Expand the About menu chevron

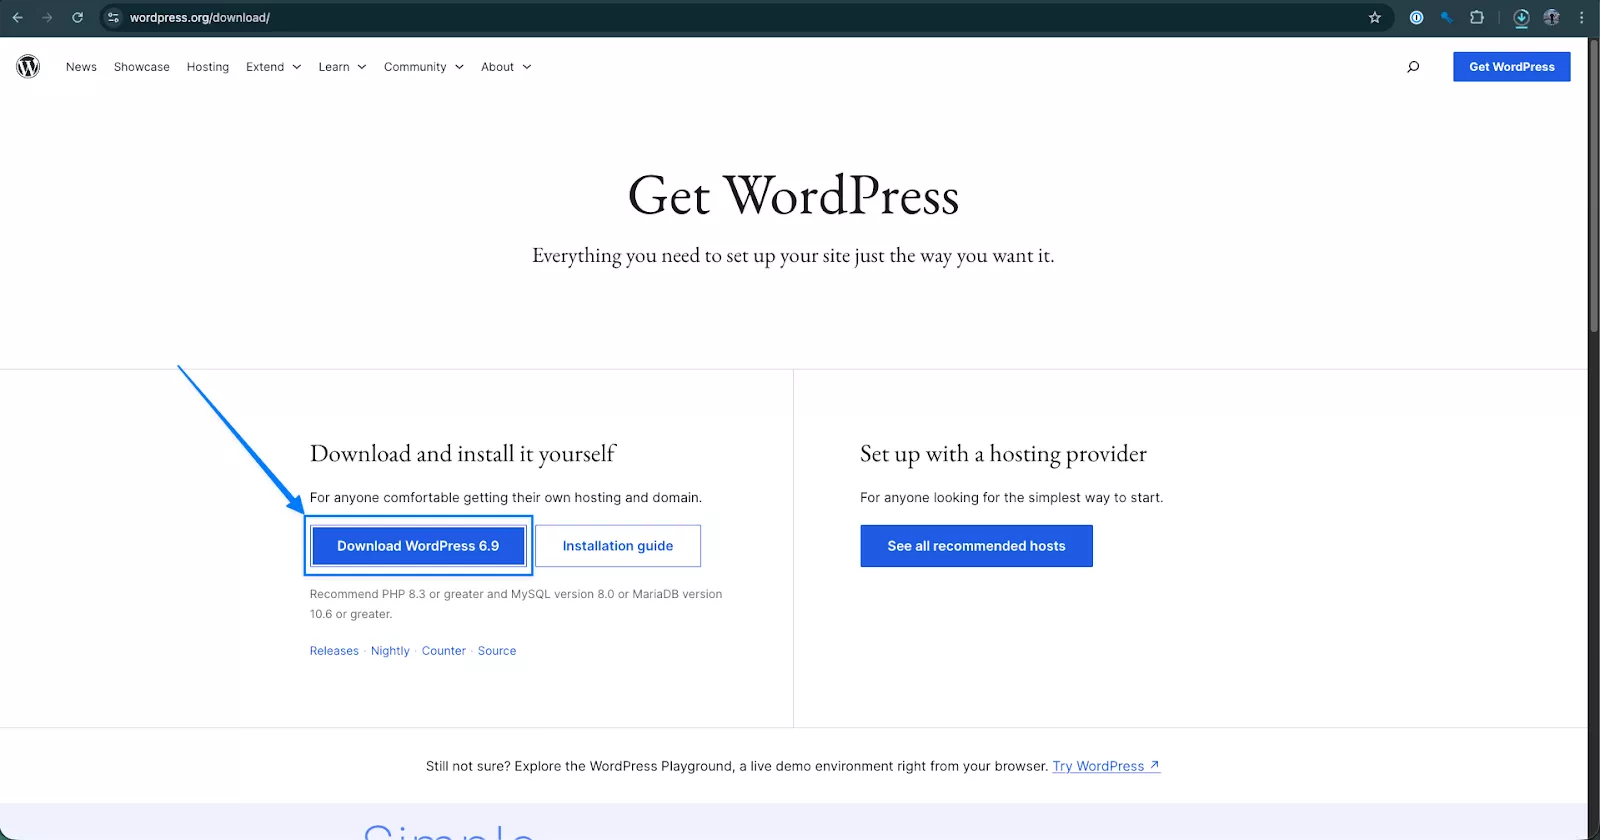(x=527, y=67)
